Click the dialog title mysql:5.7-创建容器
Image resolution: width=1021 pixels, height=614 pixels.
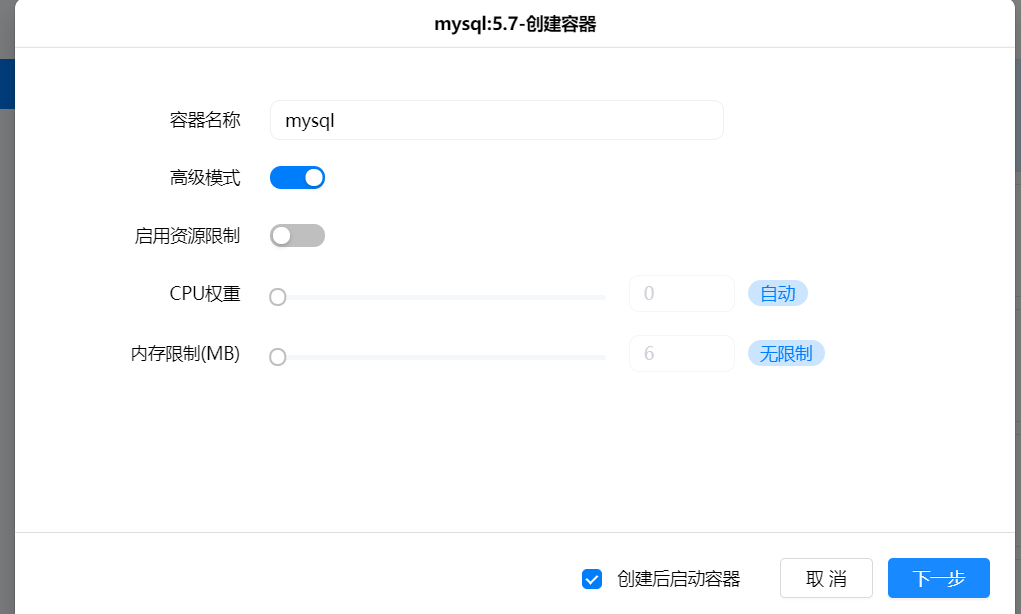515,24
